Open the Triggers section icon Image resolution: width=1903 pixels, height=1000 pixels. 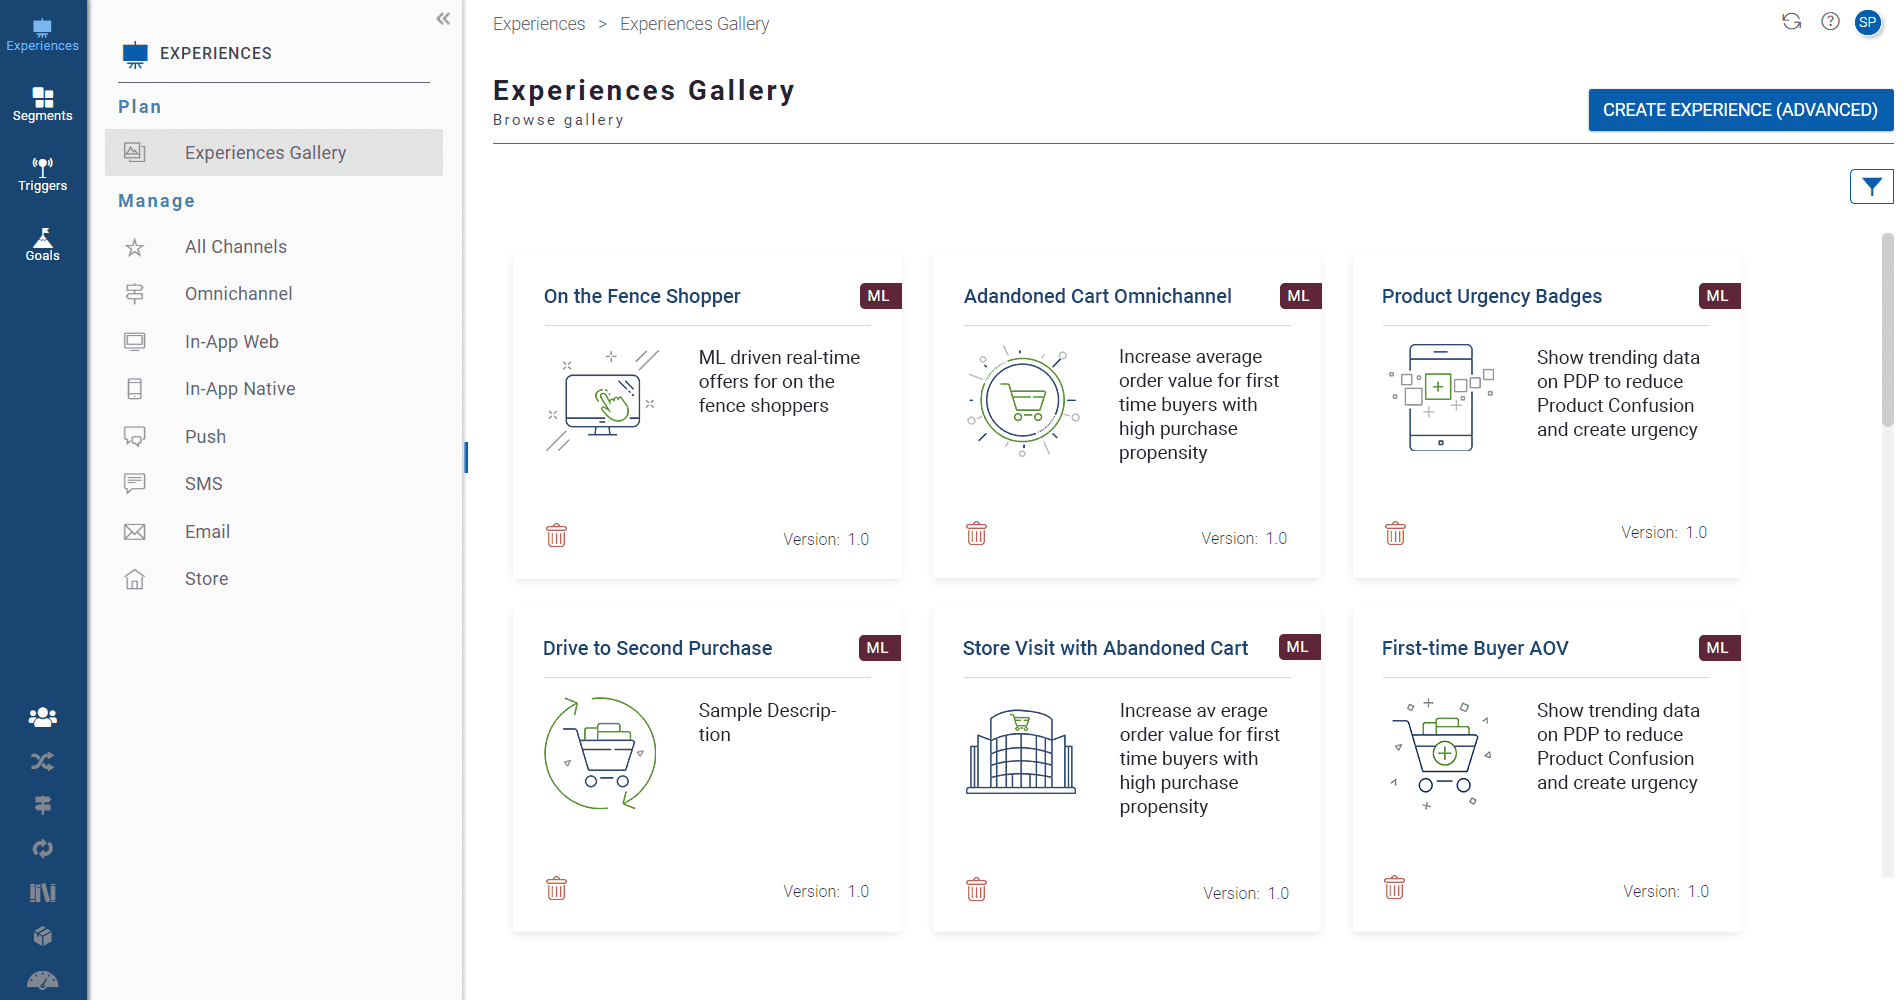42,174
